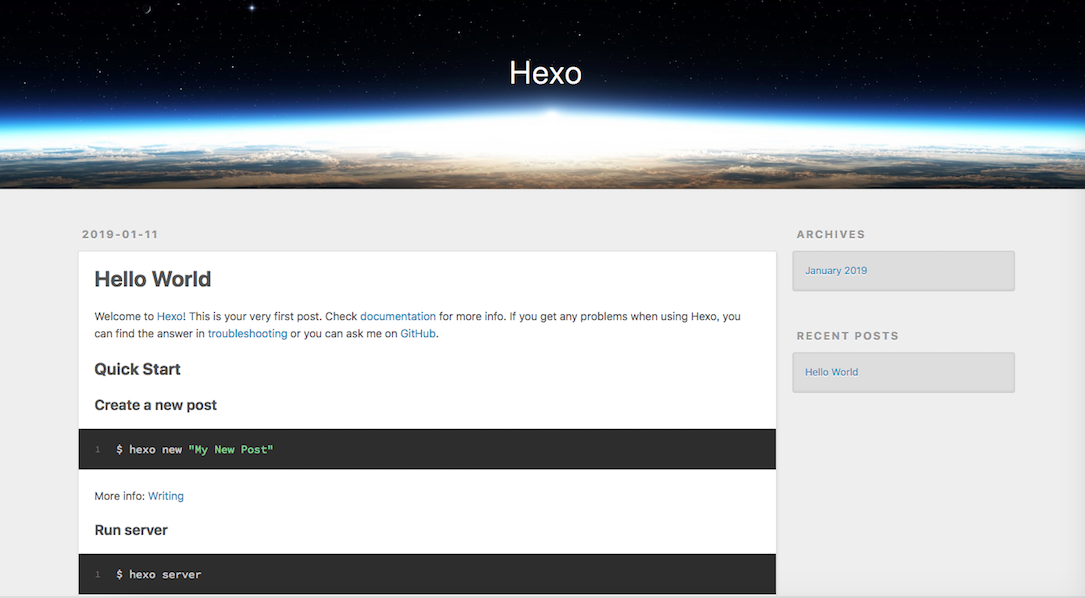Open Hello World in Recent Posts
The image size is (1085, 598).
coord(831,372)
